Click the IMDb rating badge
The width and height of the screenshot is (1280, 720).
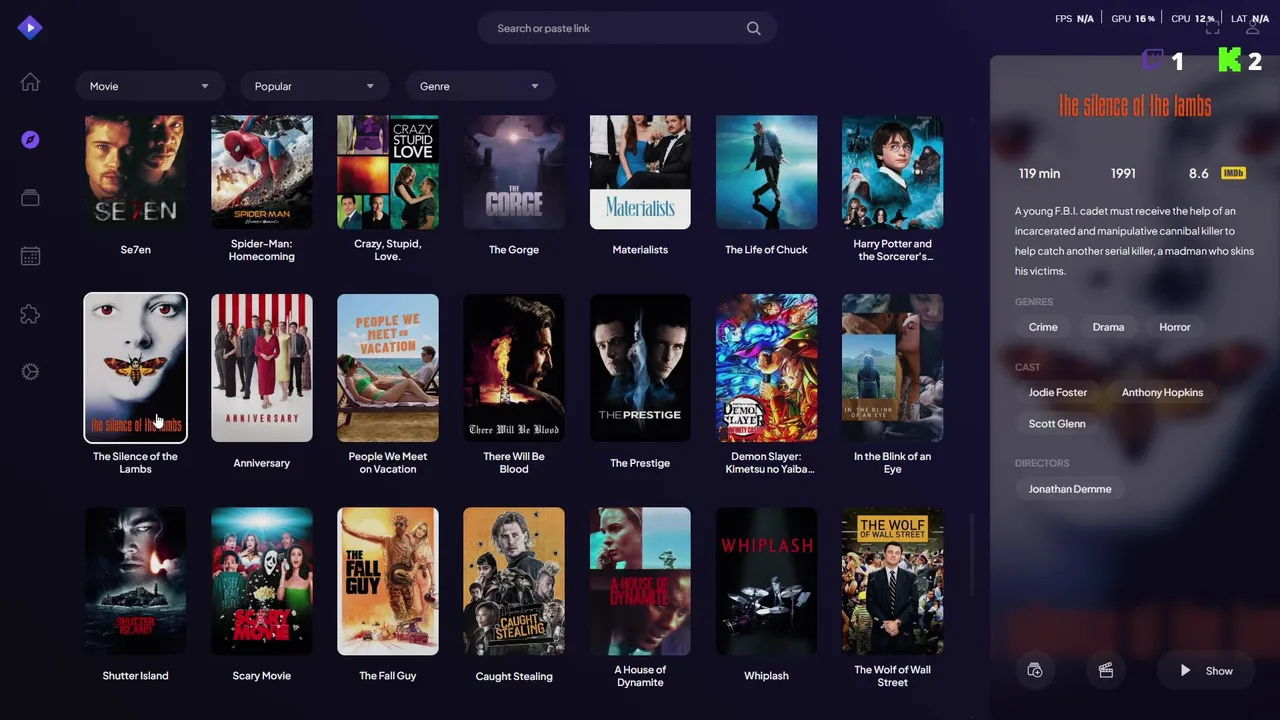point(1233,173)
